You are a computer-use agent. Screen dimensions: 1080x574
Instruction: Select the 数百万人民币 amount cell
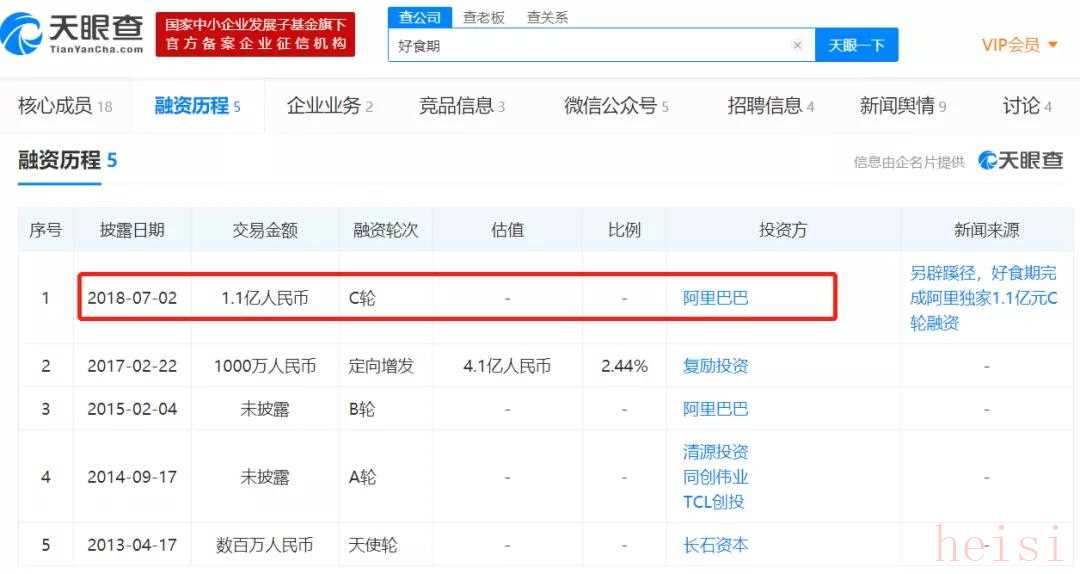tap(264, 545)
